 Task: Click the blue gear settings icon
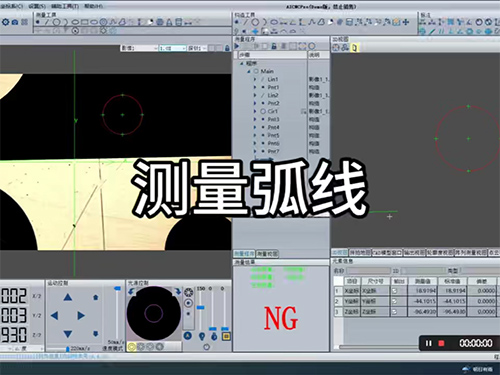pyautogui.click(x=6, y=22)
